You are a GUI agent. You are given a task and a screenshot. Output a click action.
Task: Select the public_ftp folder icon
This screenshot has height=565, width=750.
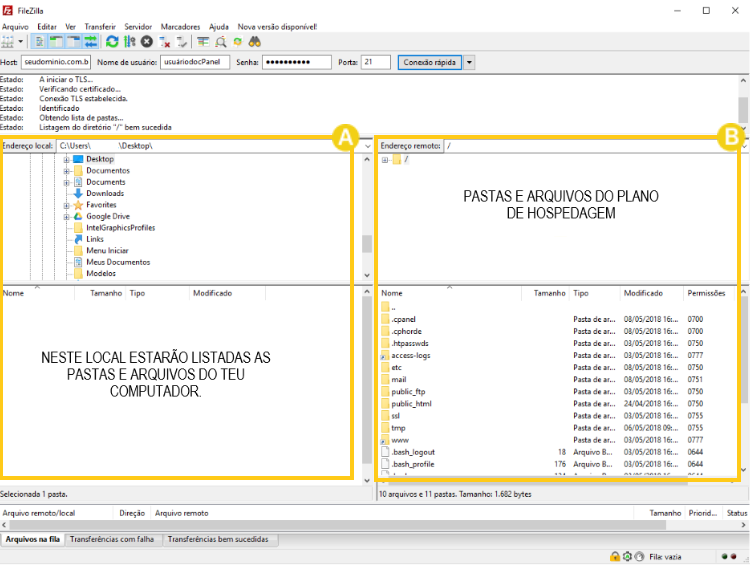pos(385,392)
